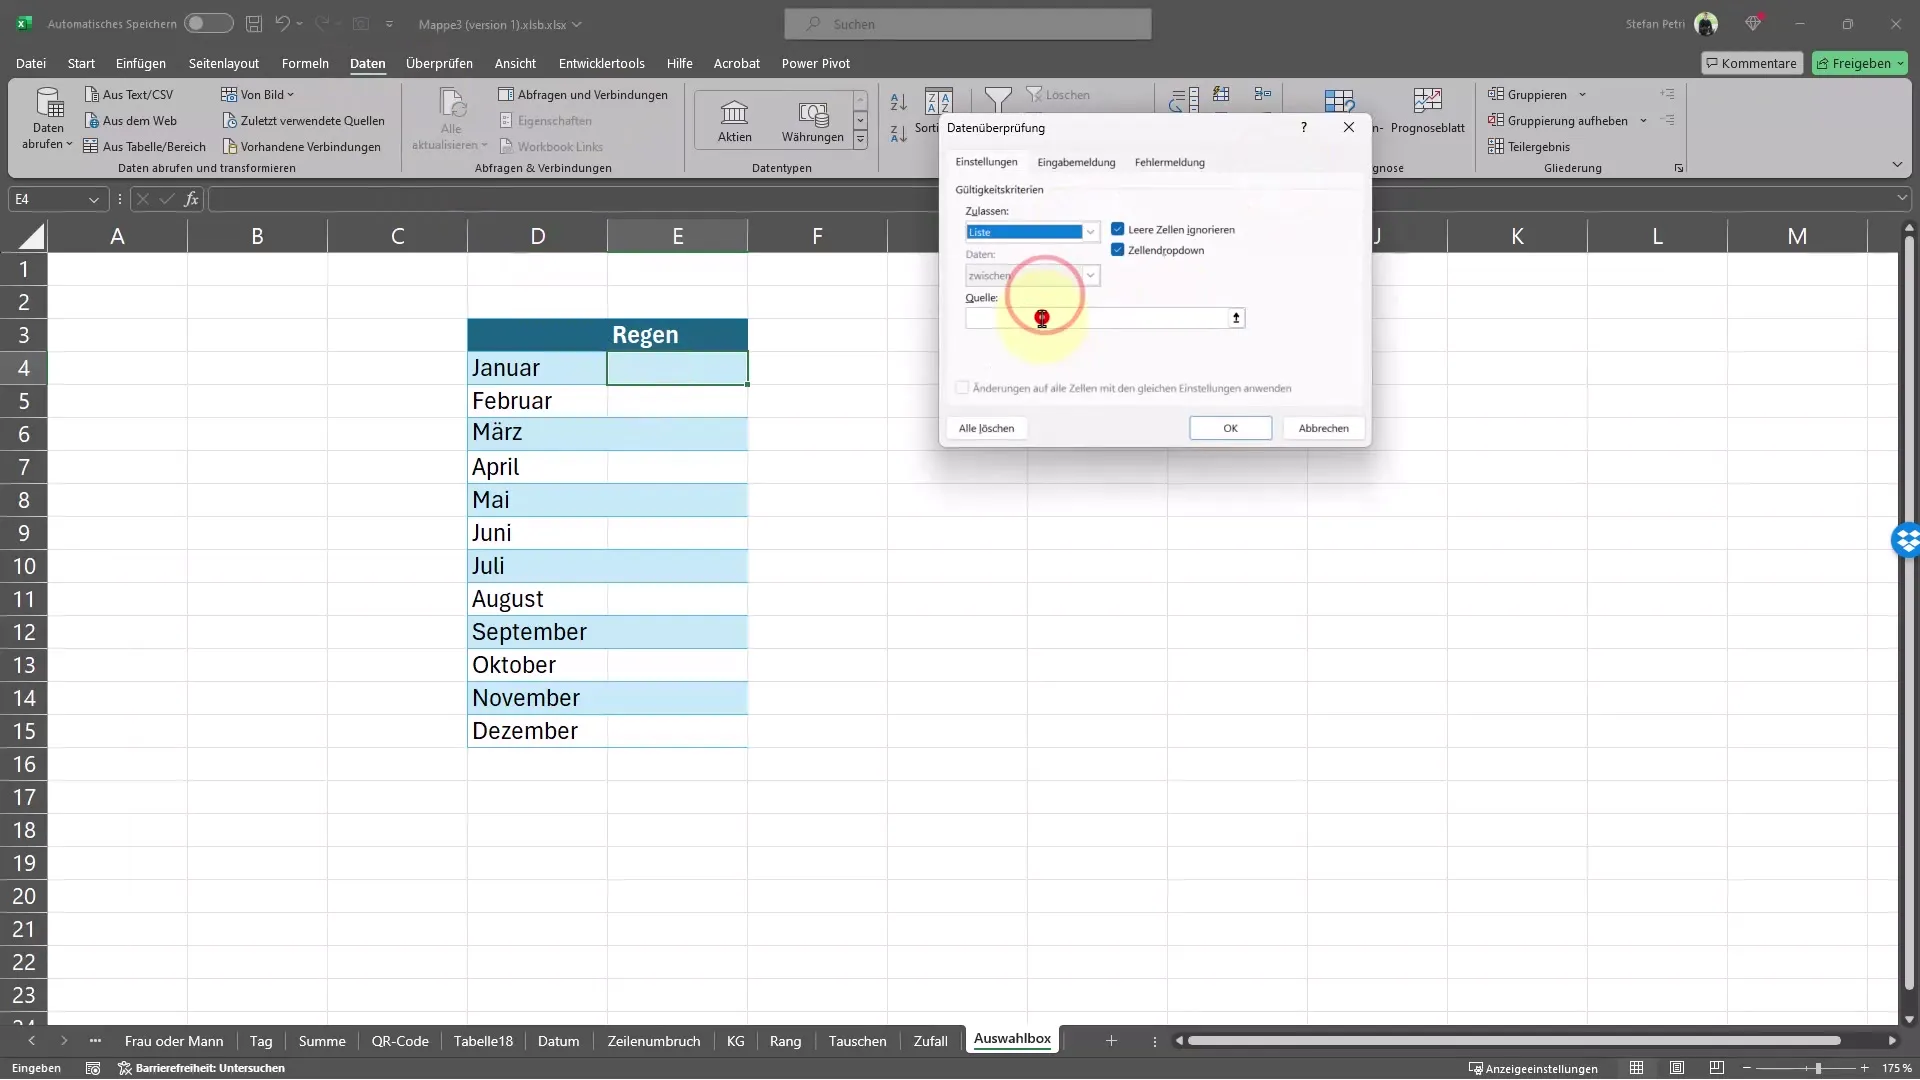Sort ascending A to Z

coord(898,101)
